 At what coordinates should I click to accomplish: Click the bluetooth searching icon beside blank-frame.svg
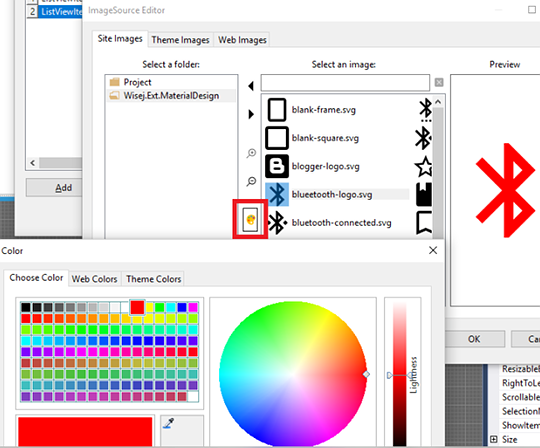[426, 110]
